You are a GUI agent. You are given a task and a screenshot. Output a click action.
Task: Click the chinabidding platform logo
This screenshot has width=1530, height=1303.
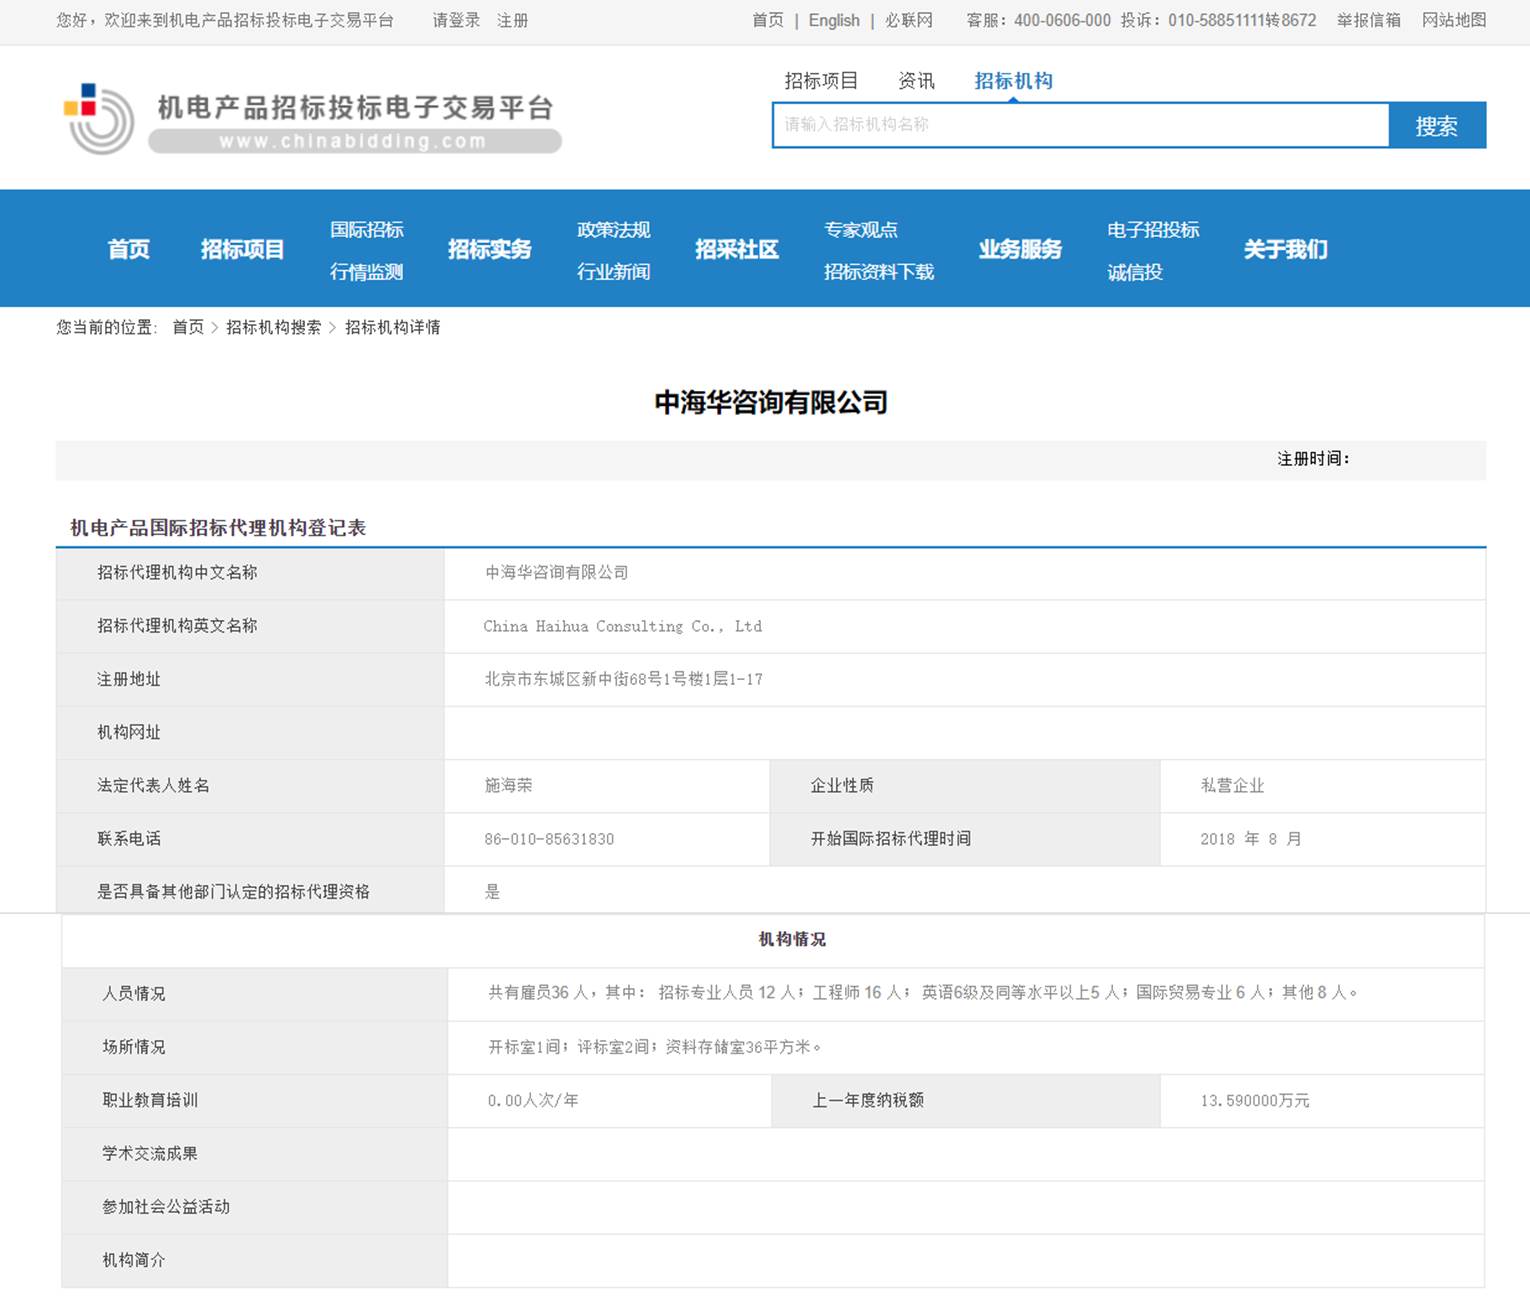(x=312, y=119)
